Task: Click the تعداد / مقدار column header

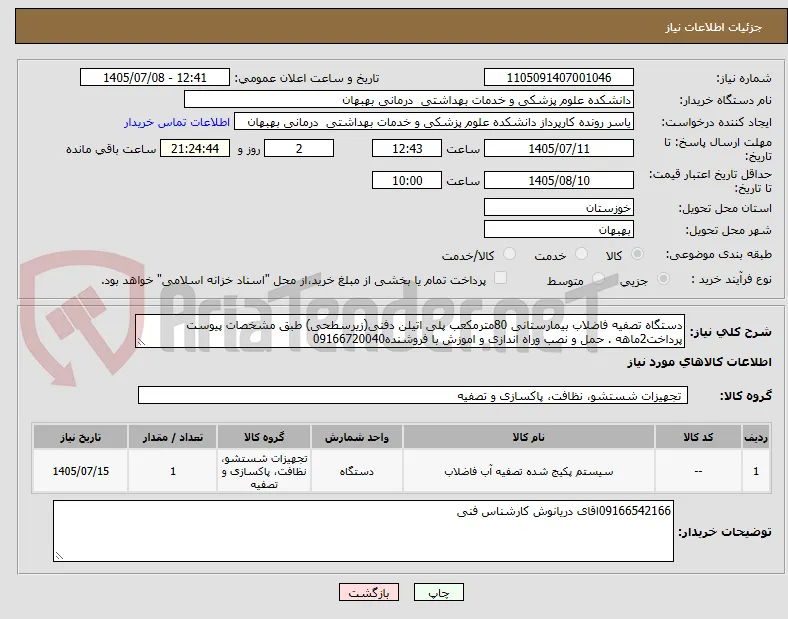Action: click(x=173, y=437)
